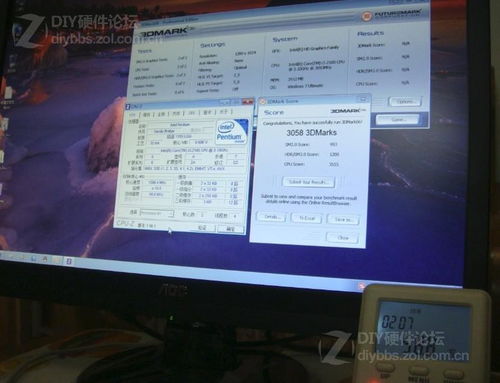Close the 3DMark Score dialog via Close button
Image resolution: width=500 pixels, height=383 pixels.
[x=342, y=238]
